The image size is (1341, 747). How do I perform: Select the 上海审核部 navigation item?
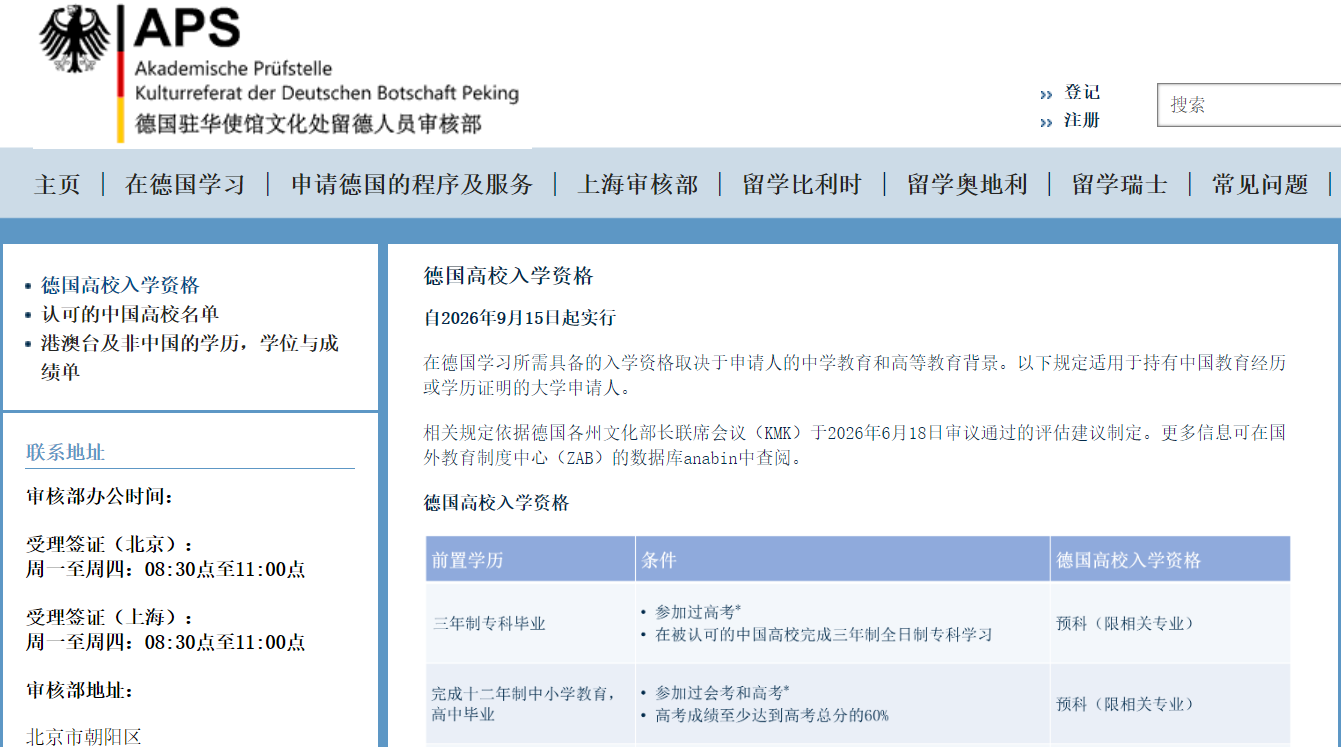[638, 185]
